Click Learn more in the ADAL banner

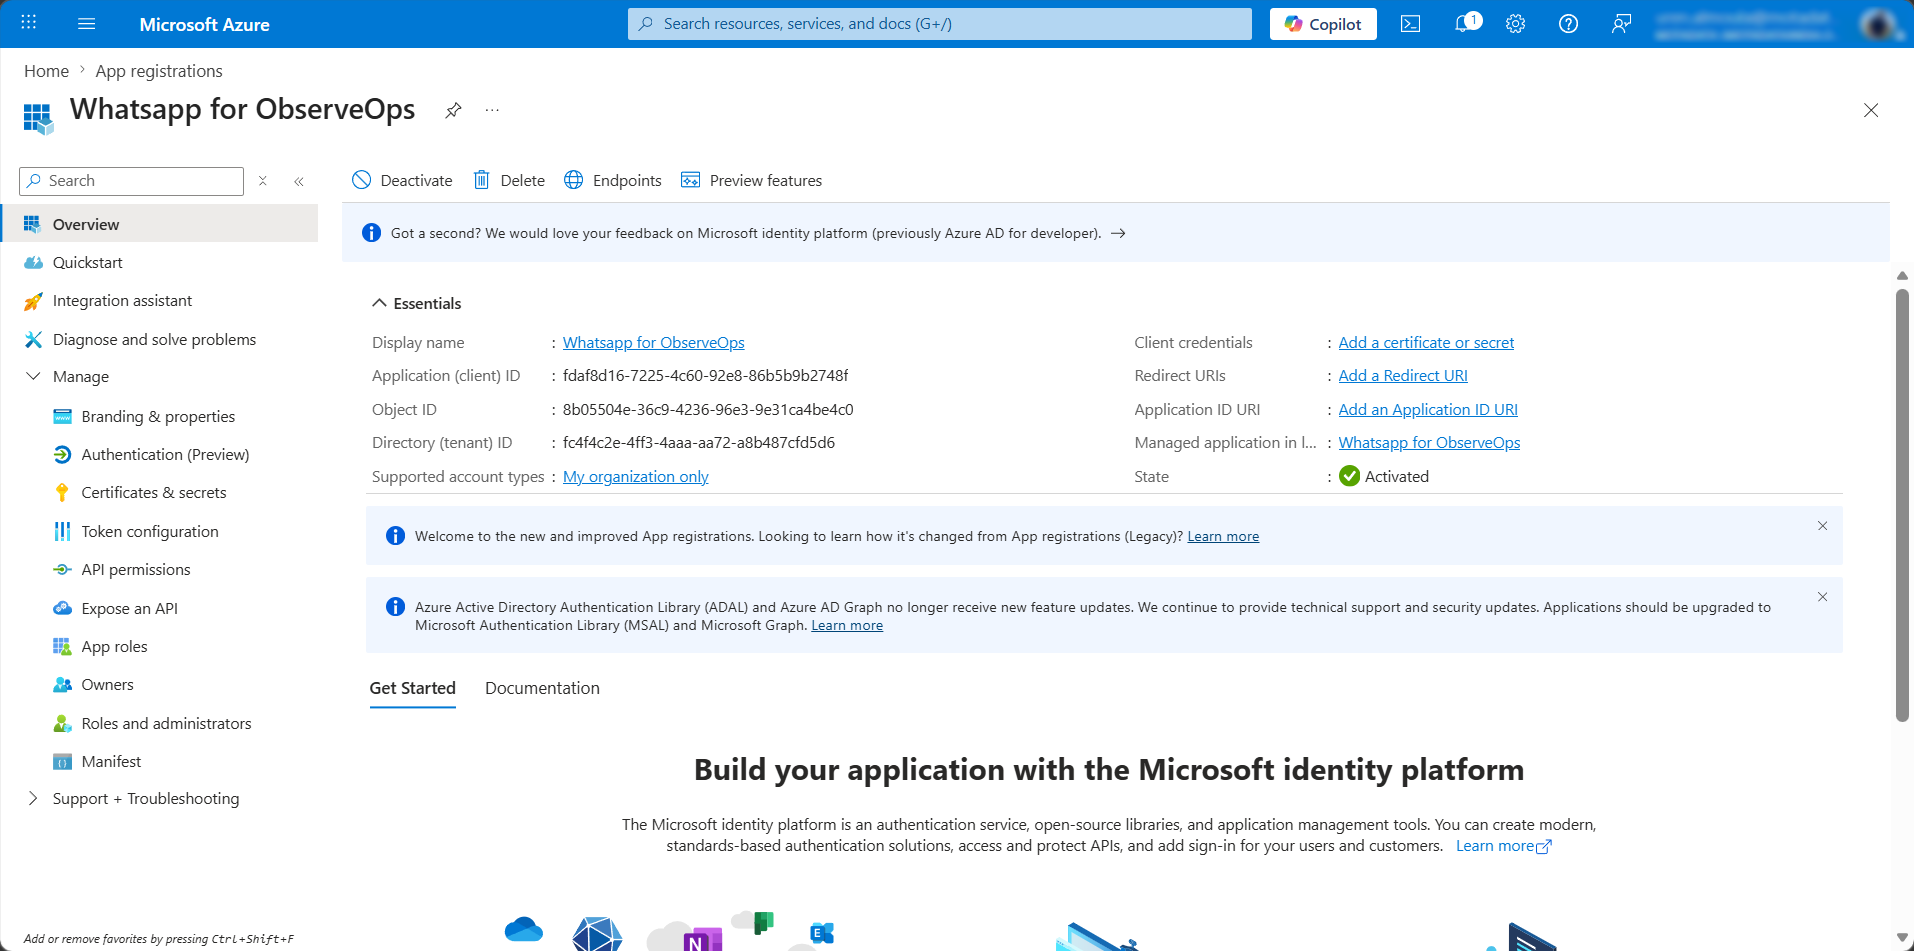click(x=847, y=626)
